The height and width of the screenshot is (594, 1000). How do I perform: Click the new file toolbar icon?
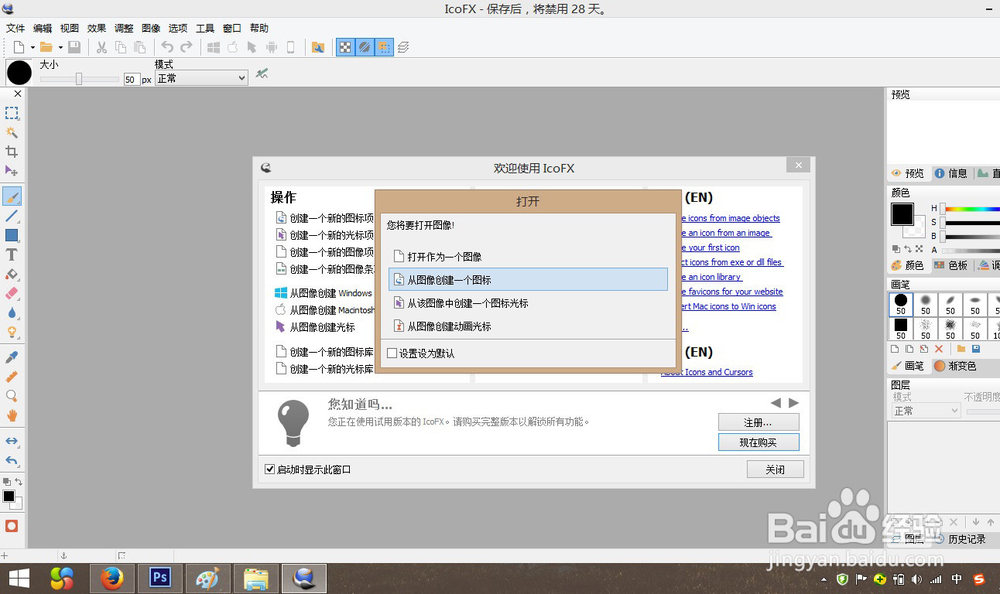pyautogui.click(x=19, y=47)
